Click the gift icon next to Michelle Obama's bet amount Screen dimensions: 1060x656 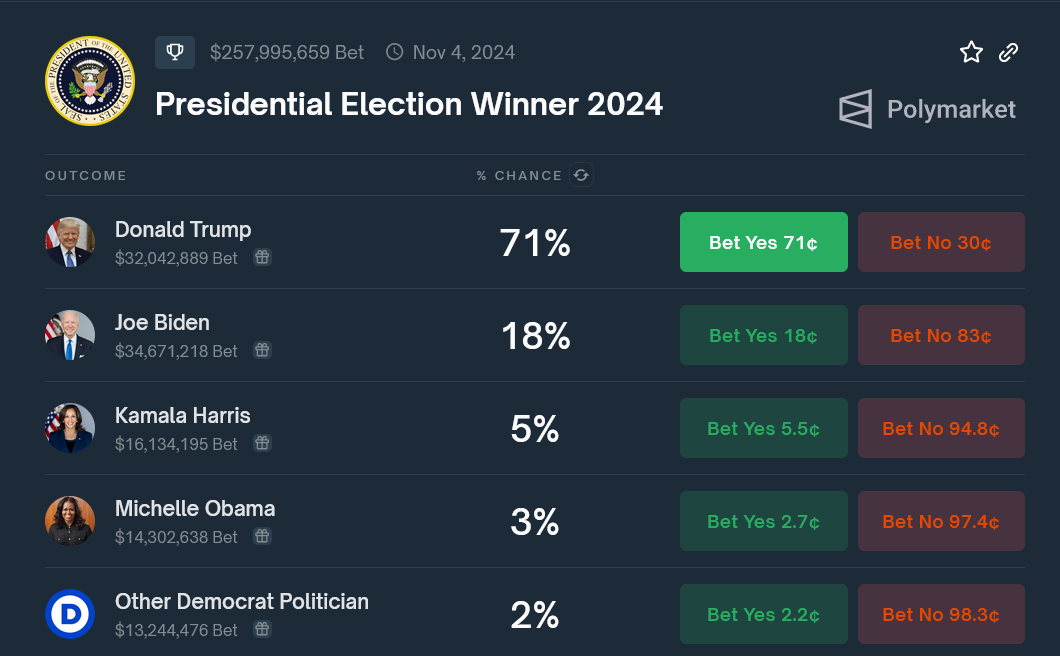coord(262,536)
